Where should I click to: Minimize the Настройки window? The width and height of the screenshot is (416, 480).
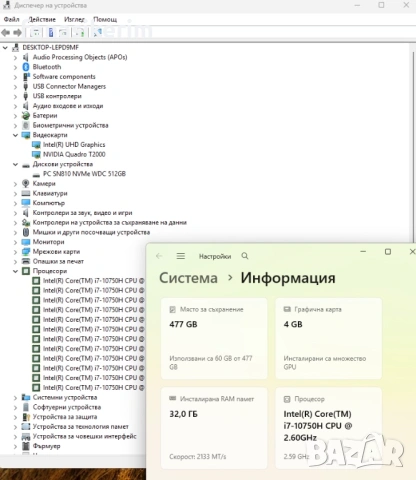point(363,252)
